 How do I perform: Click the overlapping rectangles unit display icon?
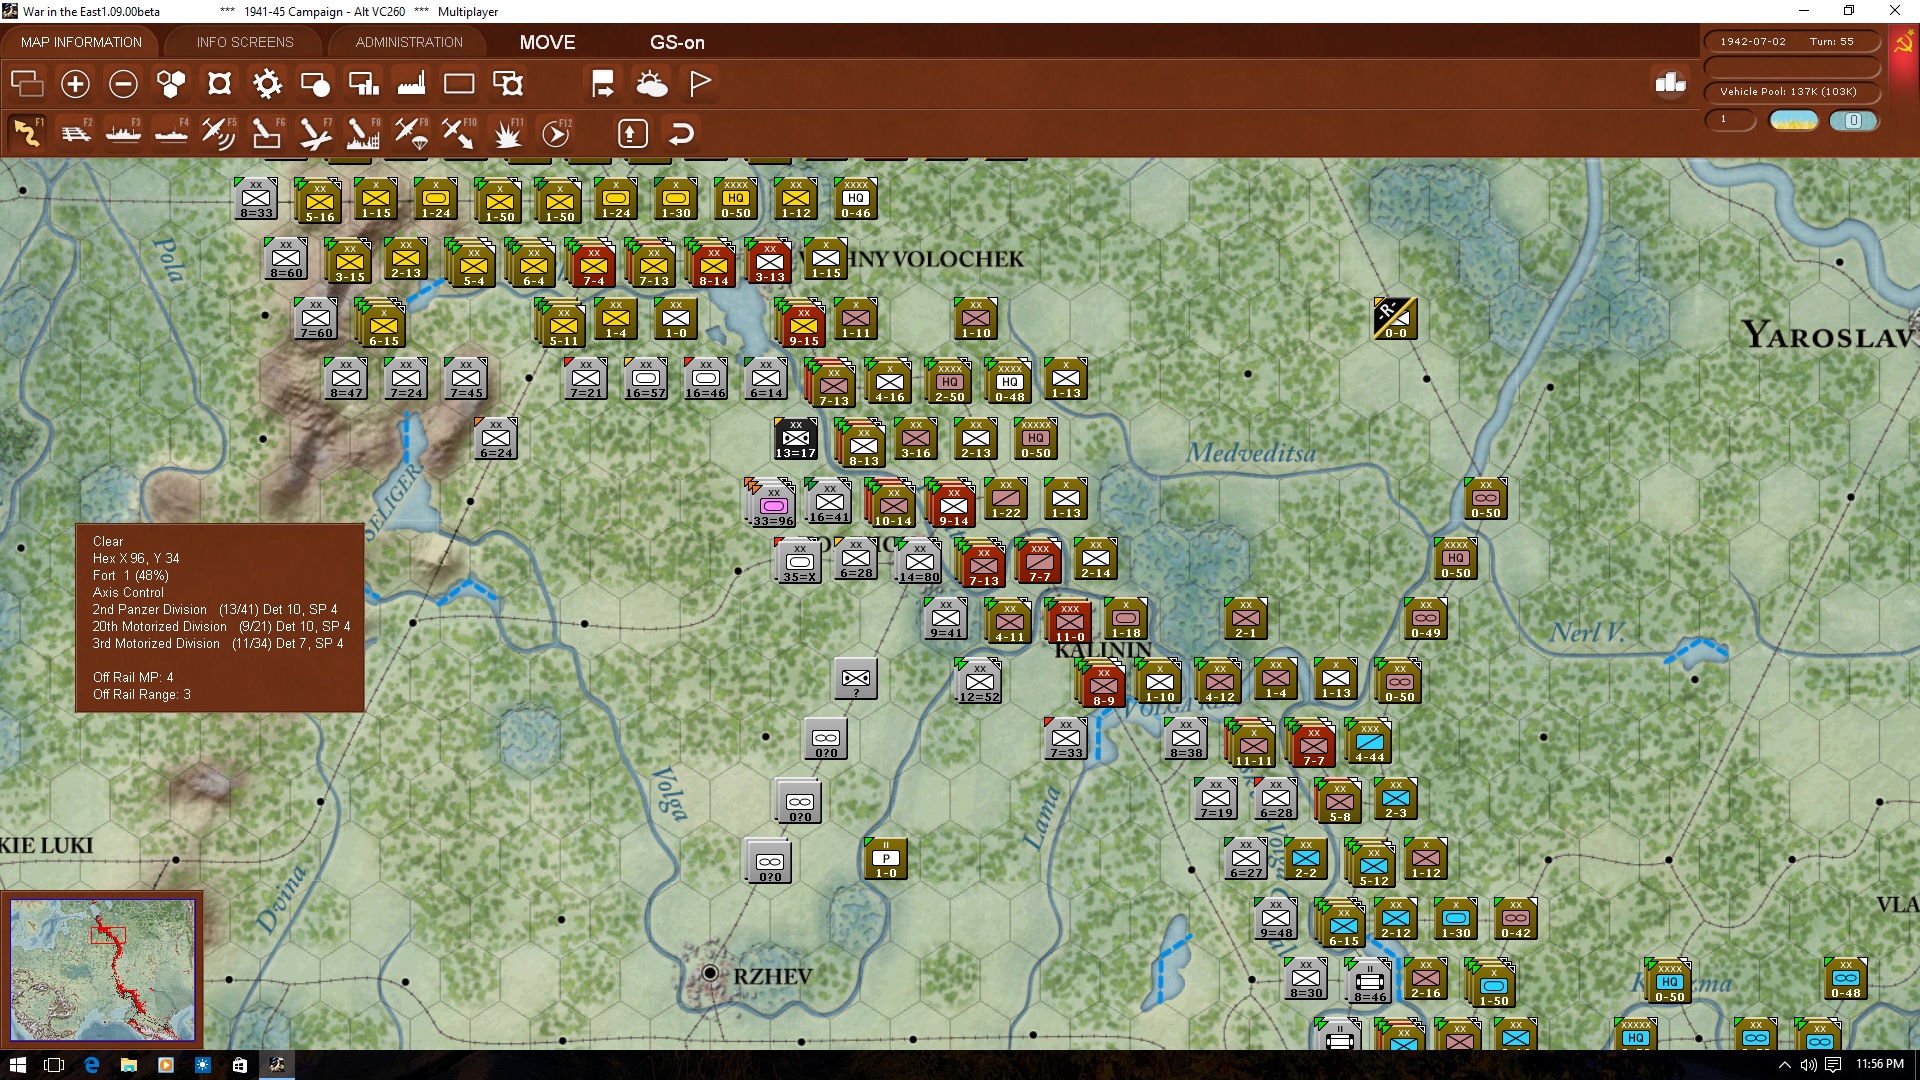pos(27,84)
